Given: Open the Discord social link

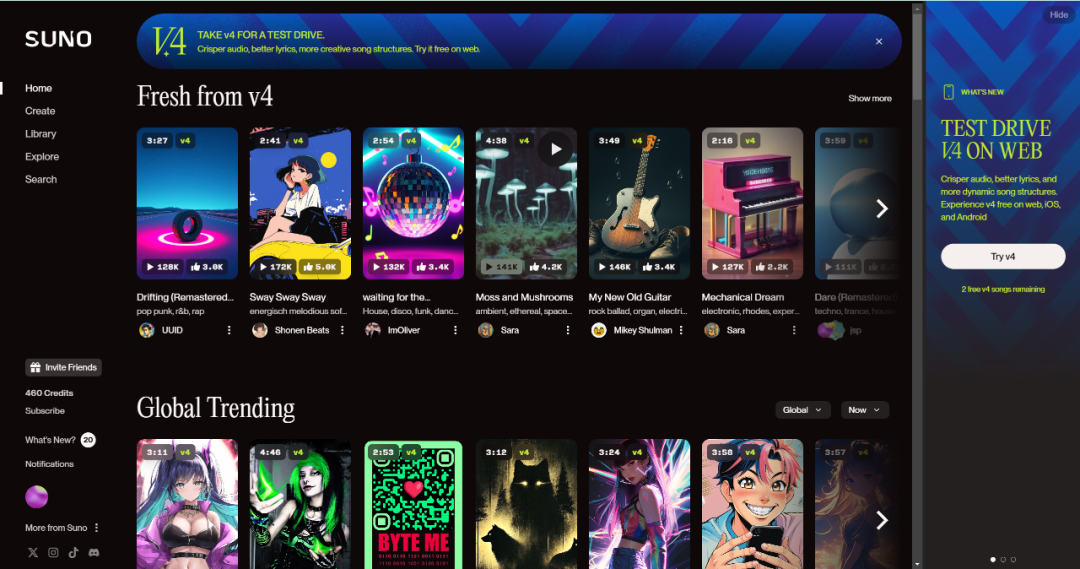Looking at the screenshot, I should tap(94, 552).
